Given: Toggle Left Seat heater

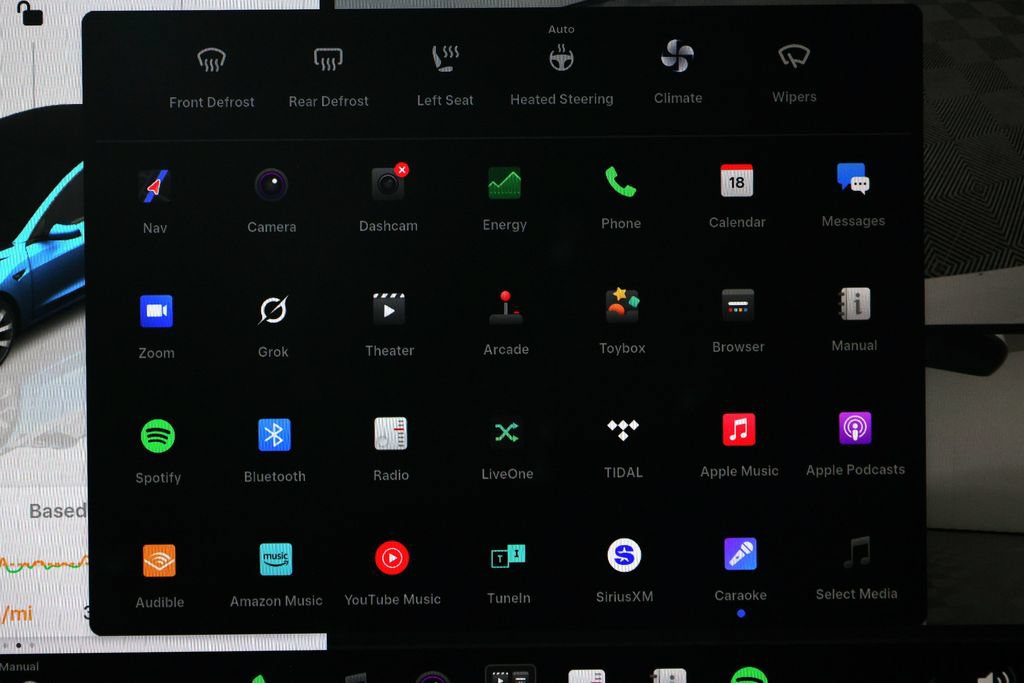Looking at the screenshot, I should (x=445, y=59).
